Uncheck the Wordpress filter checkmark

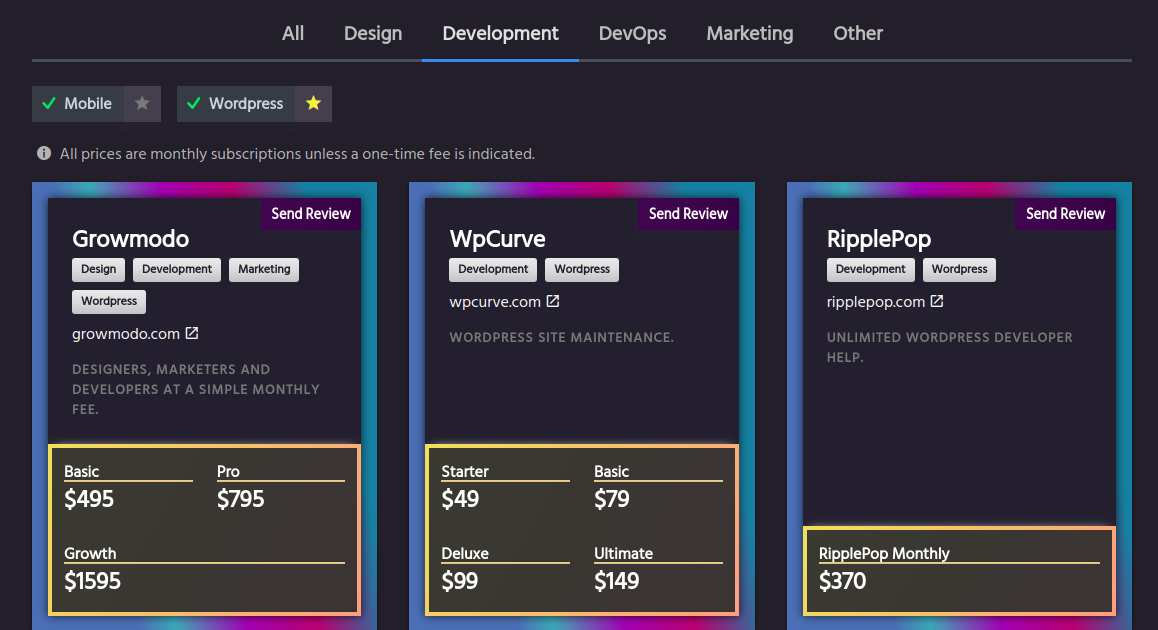click(194, 103)
